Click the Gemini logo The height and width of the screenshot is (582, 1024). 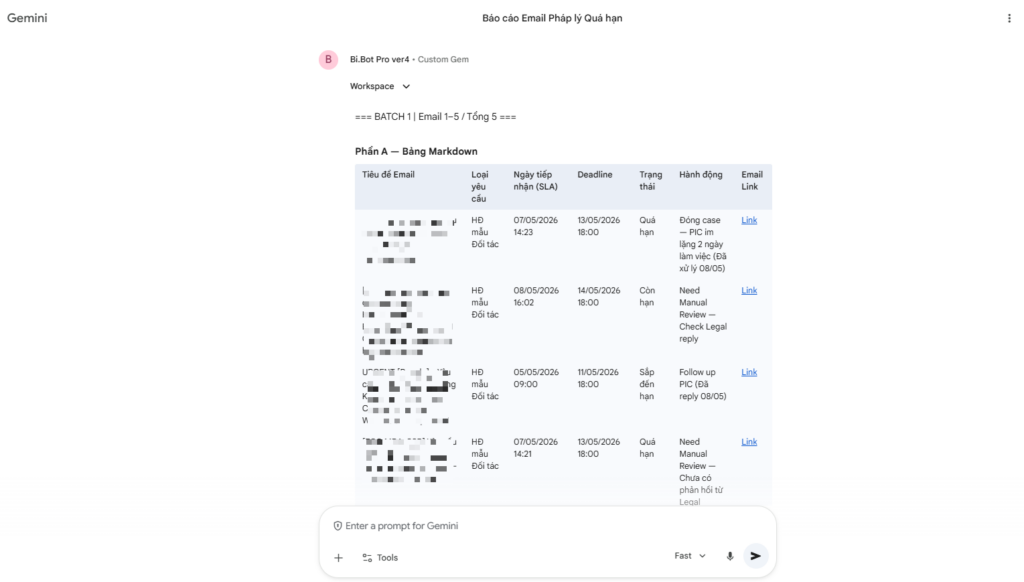[27, 18]
